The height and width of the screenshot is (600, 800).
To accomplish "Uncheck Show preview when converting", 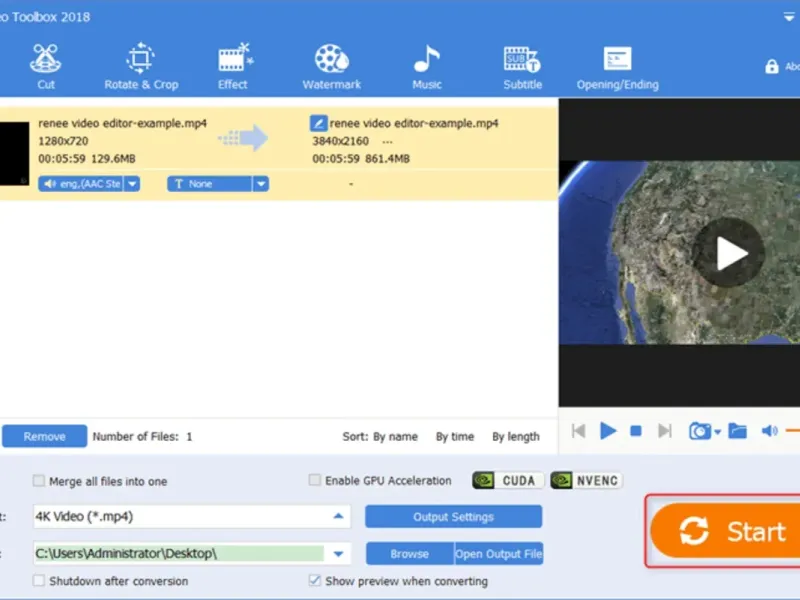I will (x=315, y=581).
